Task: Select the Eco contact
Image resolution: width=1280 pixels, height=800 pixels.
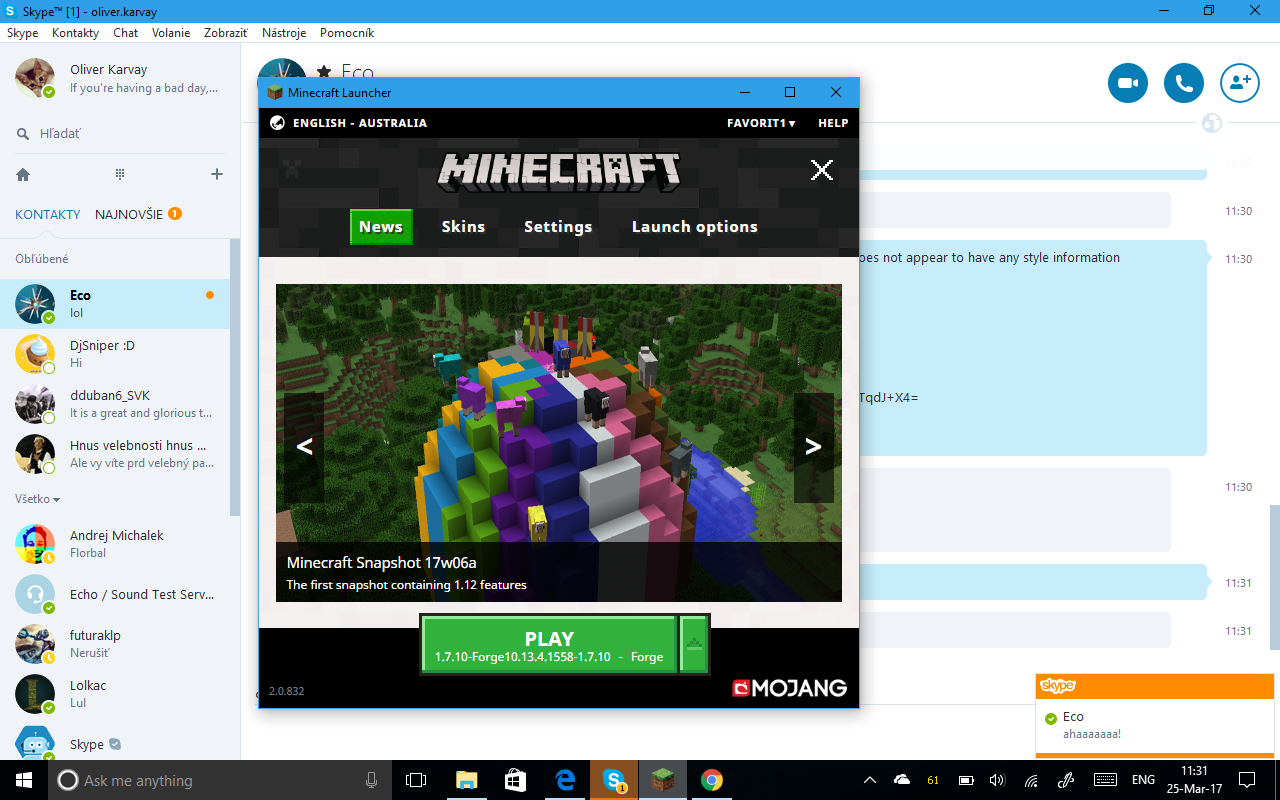Action: (115, 304)
